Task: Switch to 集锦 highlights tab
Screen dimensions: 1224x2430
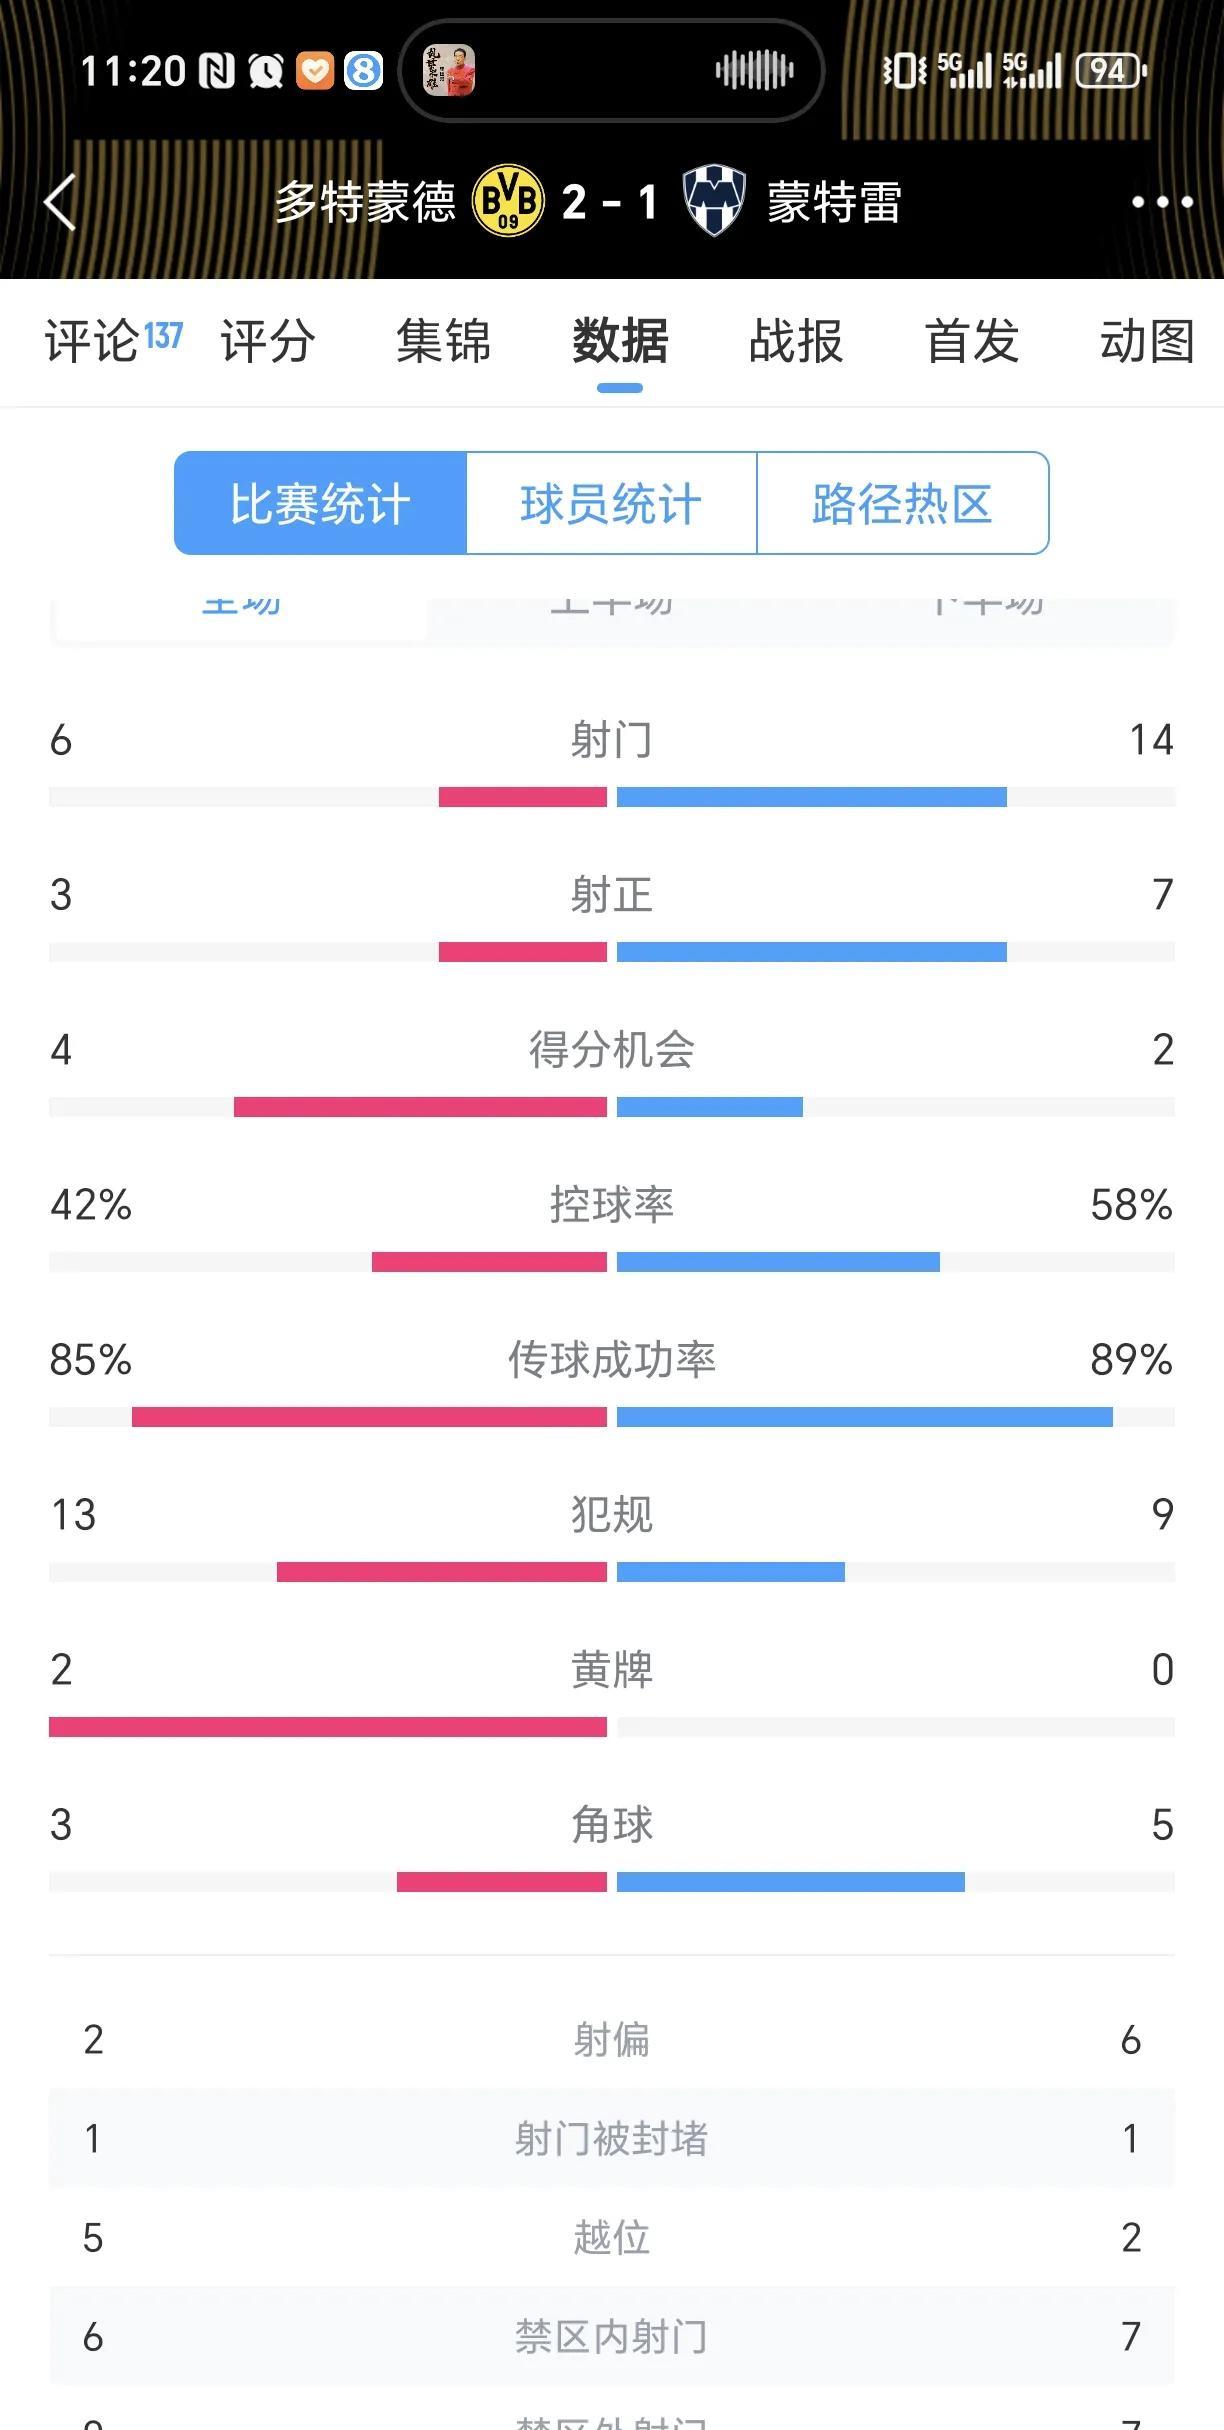Action: coord(444,341)
